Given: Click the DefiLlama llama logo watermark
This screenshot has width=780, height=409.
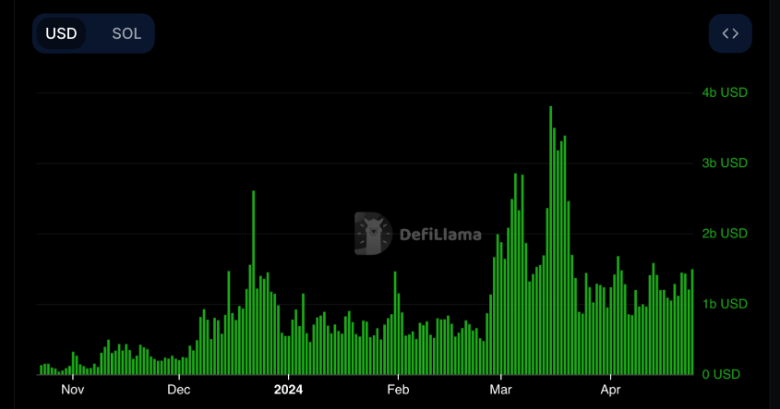Looking at the screenshot, I should click(x=373, y=234).
